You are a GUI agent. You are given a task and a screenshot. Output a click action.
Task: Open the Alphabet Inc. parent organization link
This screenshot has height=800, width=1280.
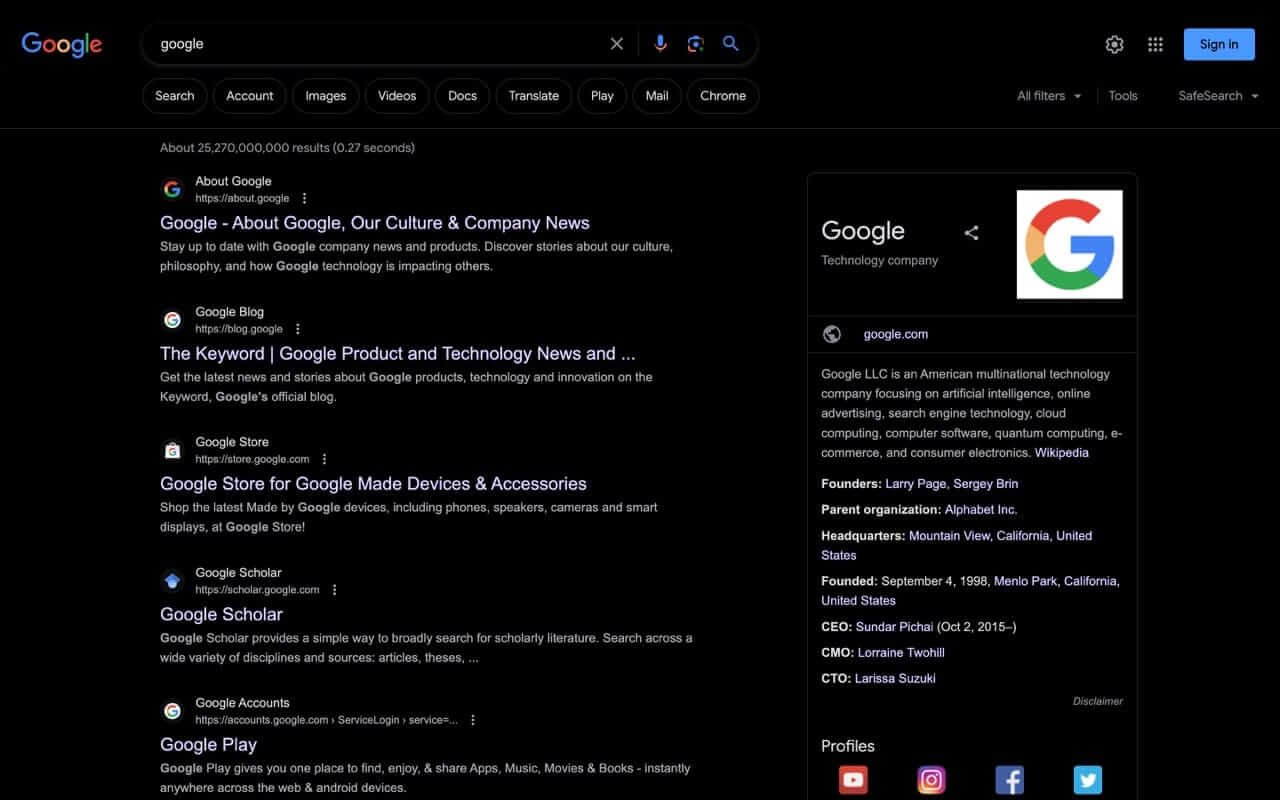[x=981, y=510]
